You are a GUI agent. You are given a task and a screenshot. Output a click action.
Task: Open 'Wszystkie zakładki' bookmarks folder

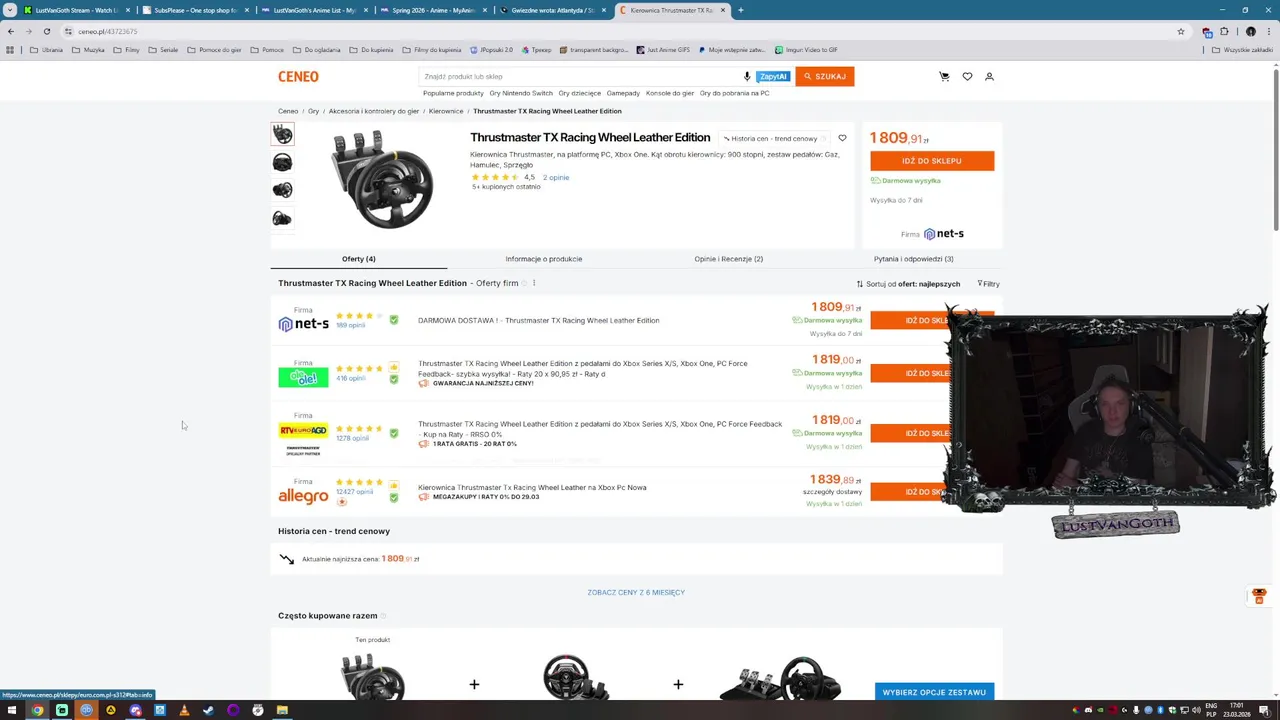(1243, 50)
